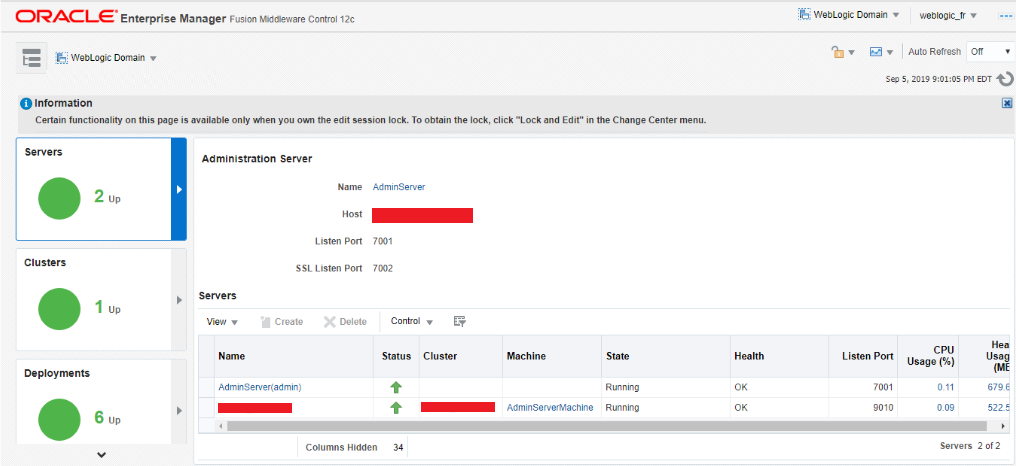
Task: Open the Control menu in Servers toolbar
Action: [411, 322]
